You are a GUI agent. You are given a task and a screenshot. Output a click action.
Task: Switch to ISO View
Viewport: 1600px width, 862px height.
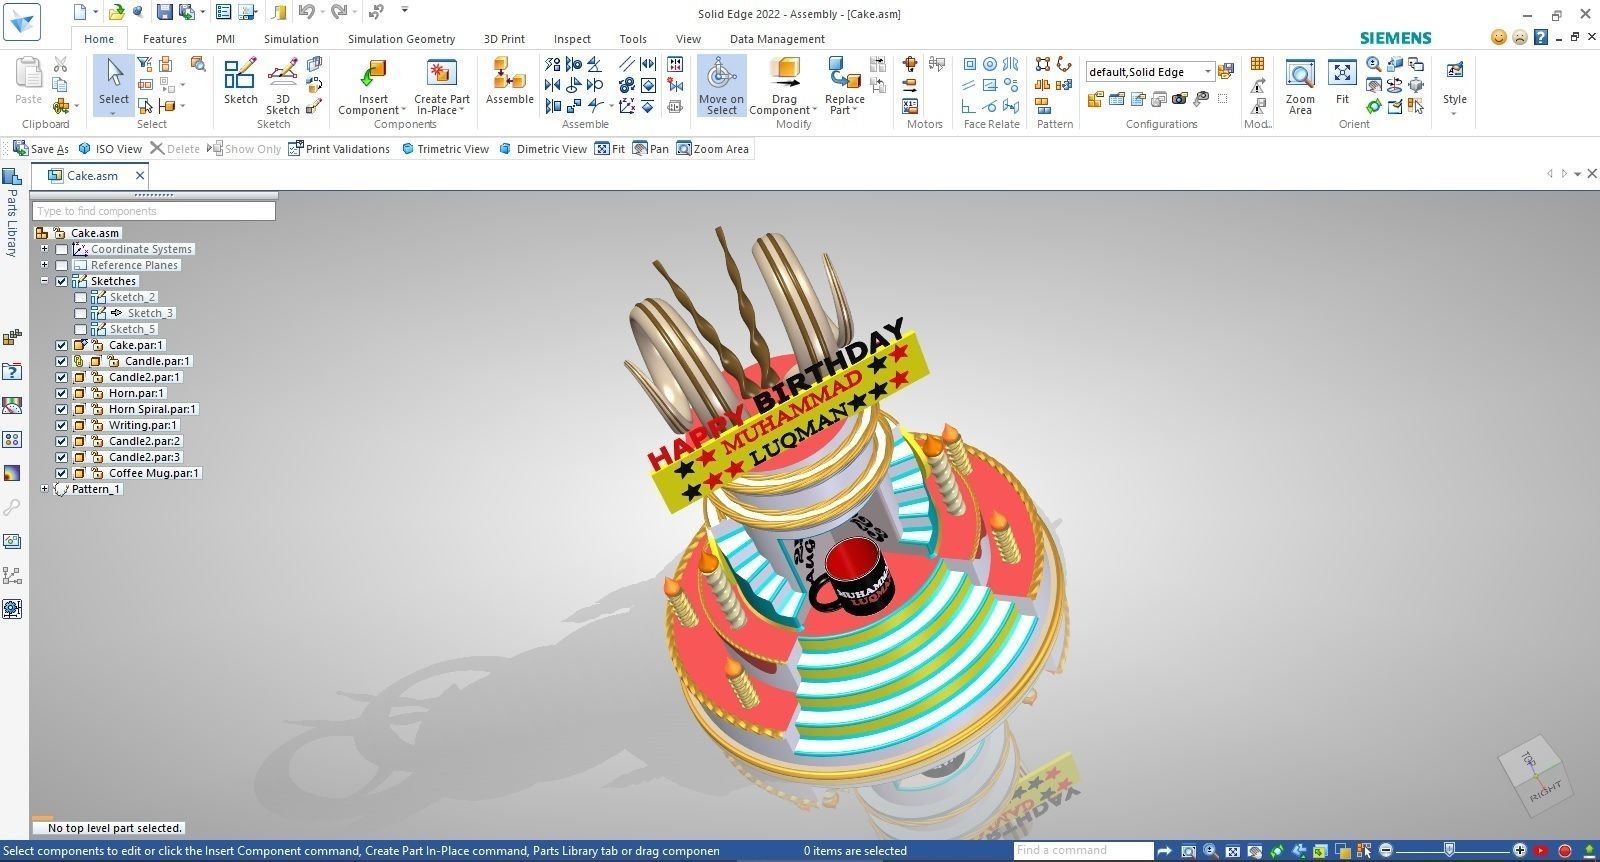click(x=110, y=149)
